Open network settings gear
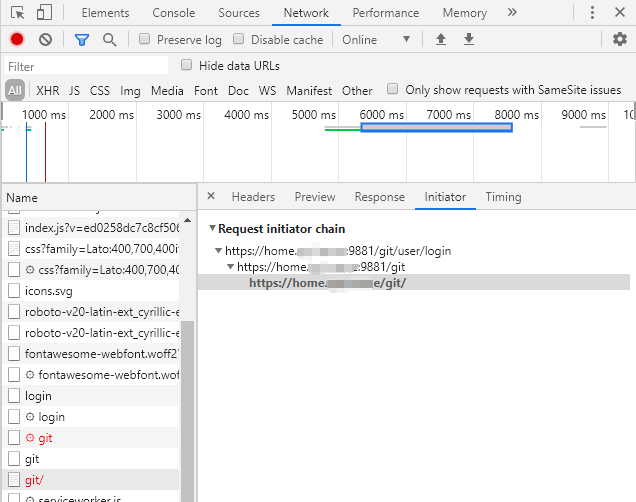 coord(620,39)
